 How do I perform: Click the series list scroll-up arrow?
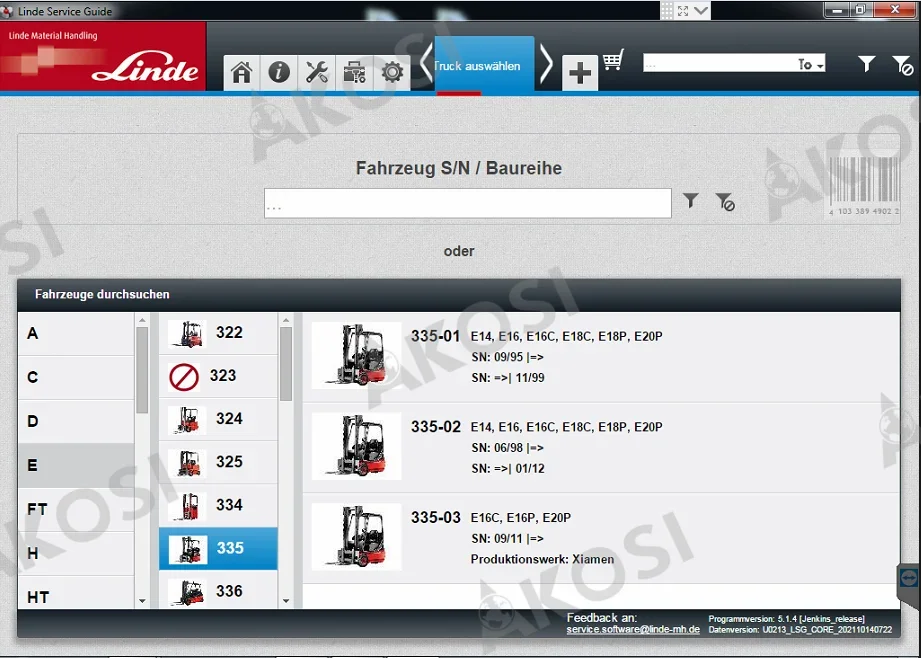click(286, 320)
